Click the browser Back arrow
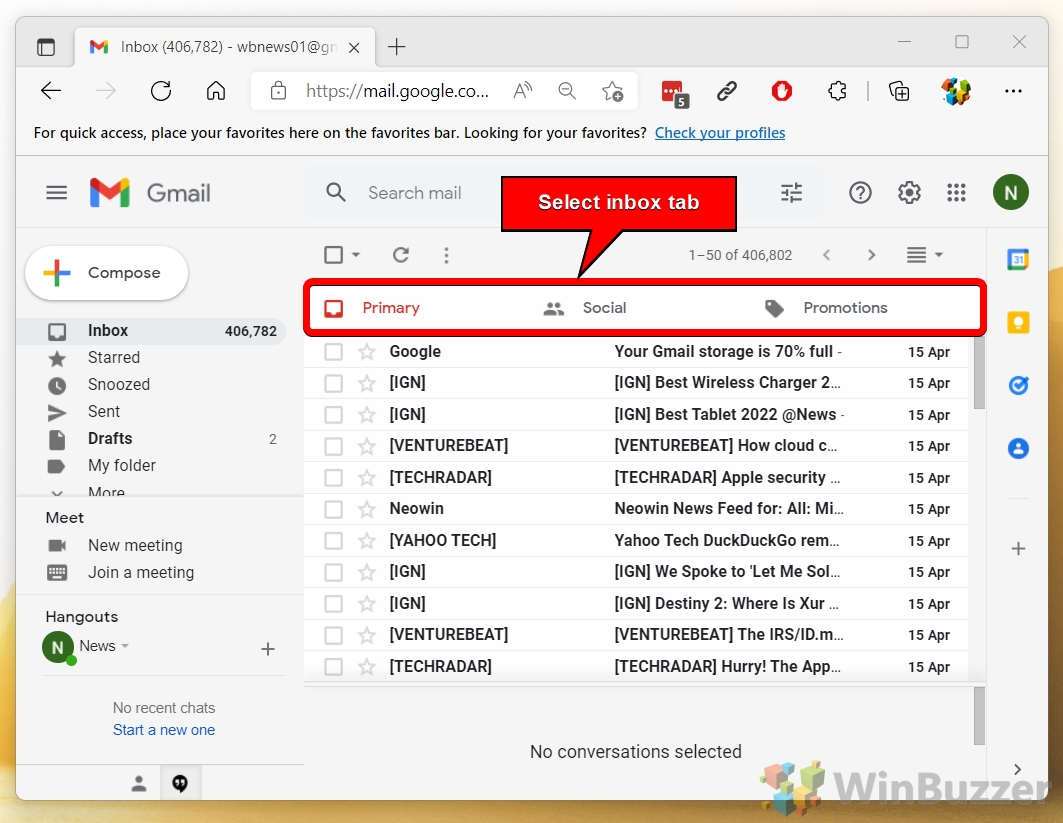 (x=51, y=91)
